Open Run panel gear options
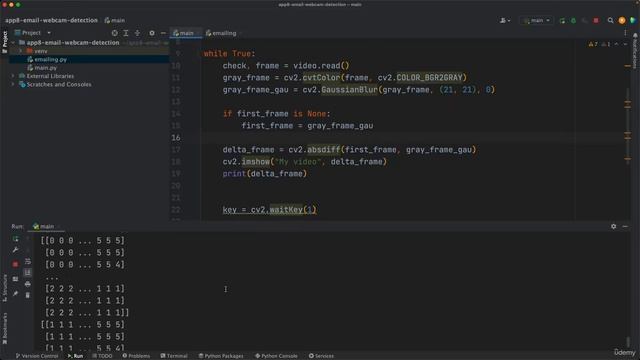 613,227
